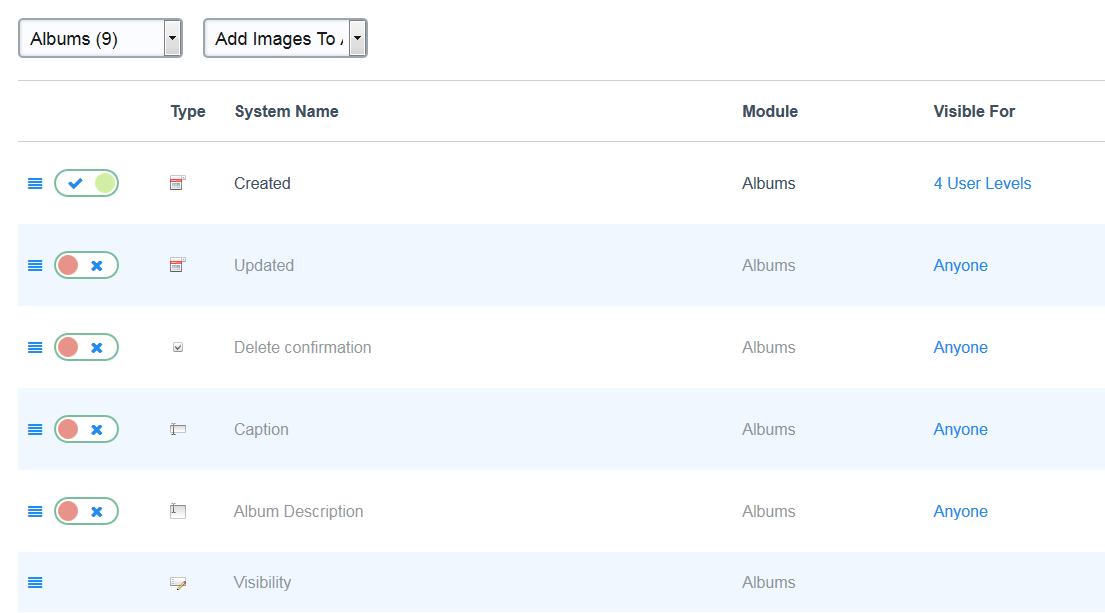This screenshot has height=613, width=1105.
Task: Click the date type icon for Created
Action: [x=178, y=183]
